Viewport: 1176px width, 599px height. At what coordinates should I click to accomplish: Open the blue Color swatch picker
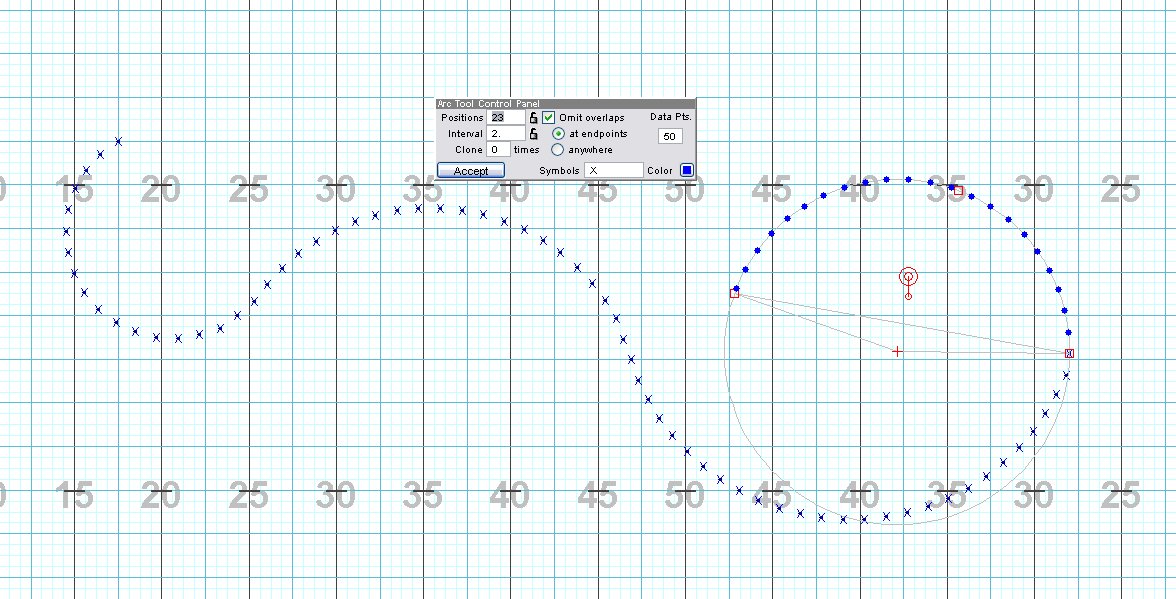coord(686,170)
